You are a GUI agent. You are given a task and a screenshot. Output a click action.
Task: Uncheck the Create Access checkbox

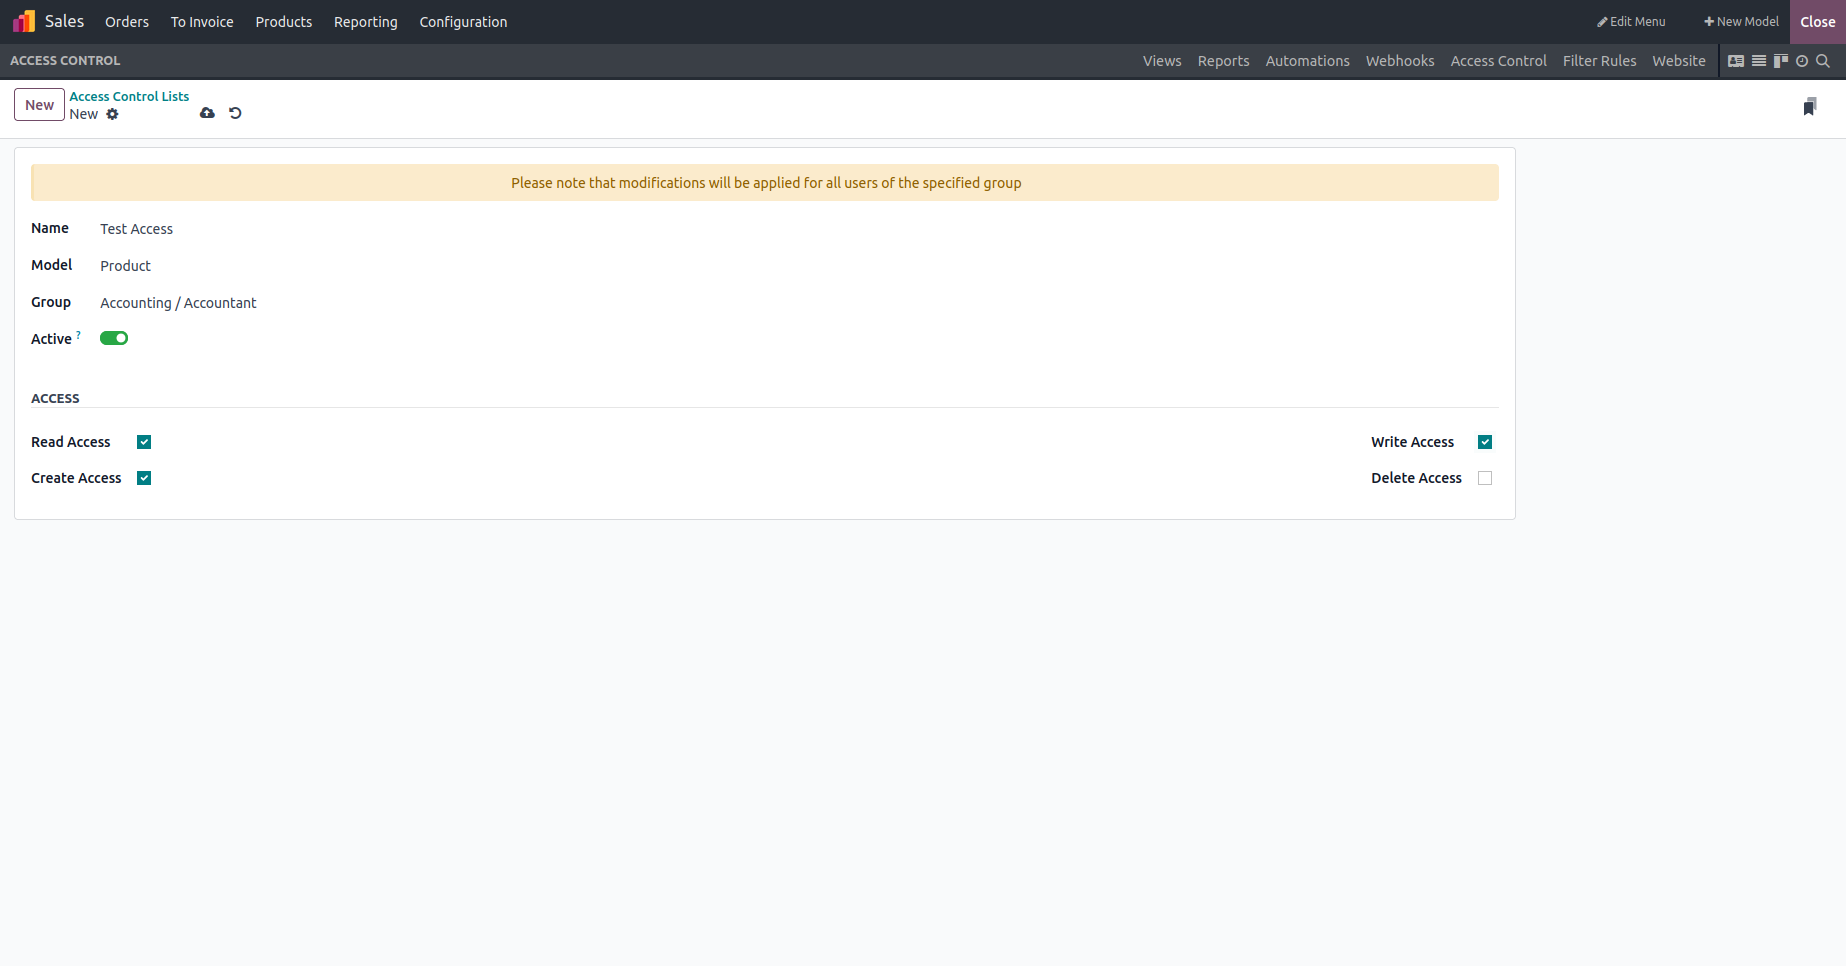coord(144,478)
